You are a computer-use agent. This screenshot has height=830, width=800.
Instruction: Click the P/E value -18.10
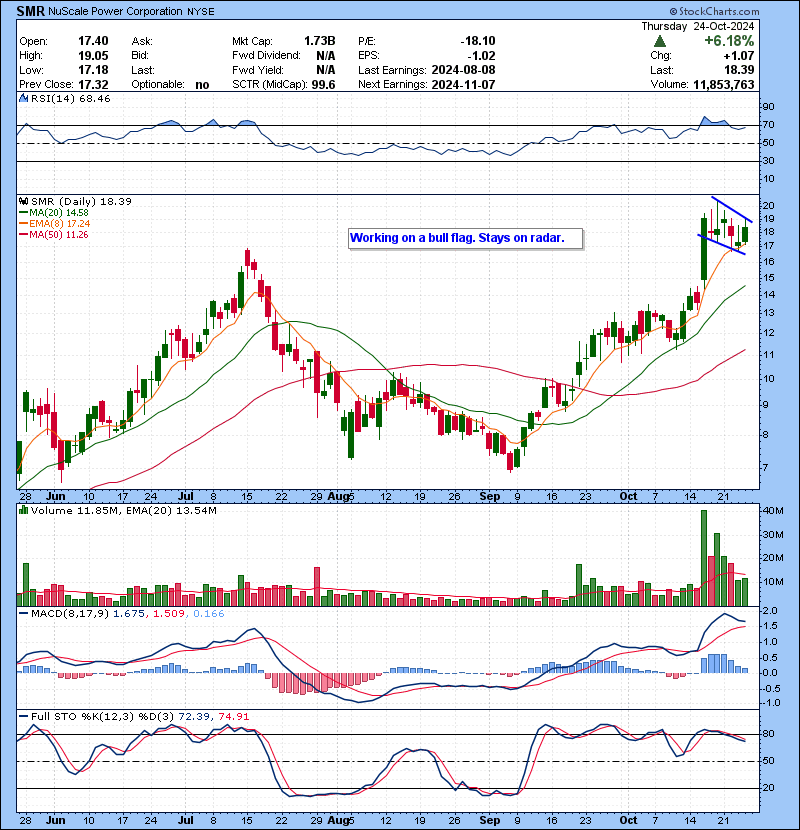tap(478, 41)
